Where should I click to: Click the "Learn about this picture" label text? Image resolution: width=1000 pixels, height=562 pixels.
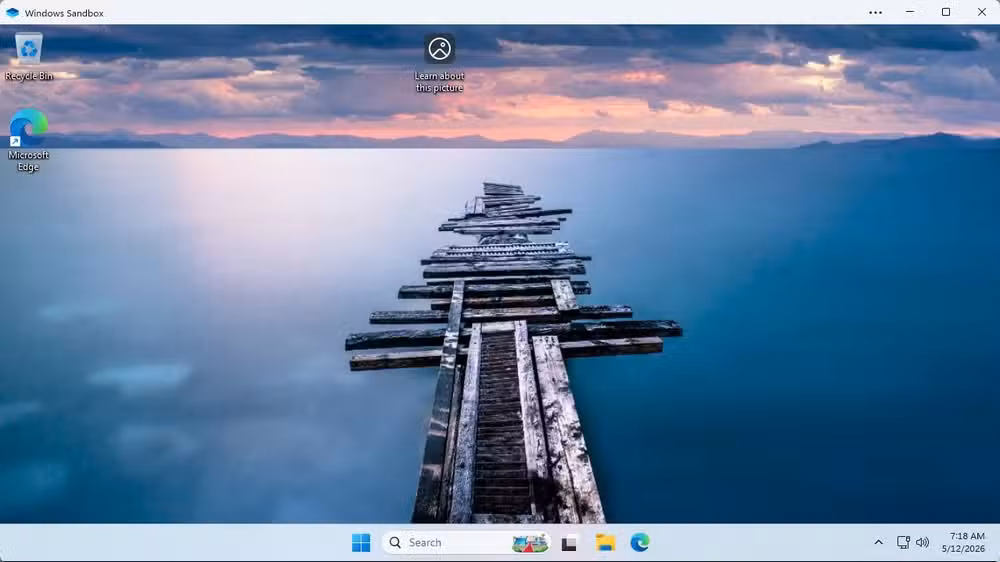439,82
